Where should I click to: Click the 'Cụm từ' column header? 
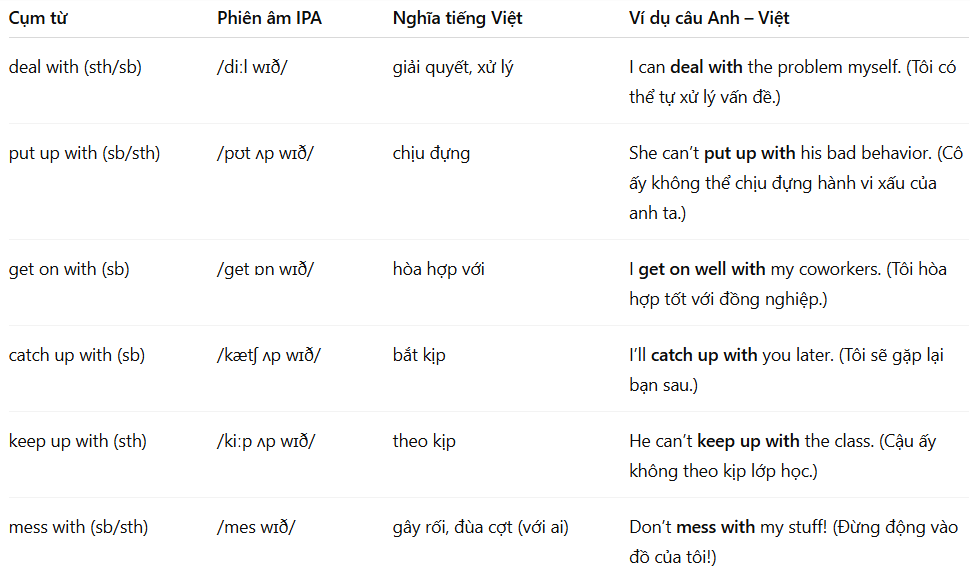[38, 18]
